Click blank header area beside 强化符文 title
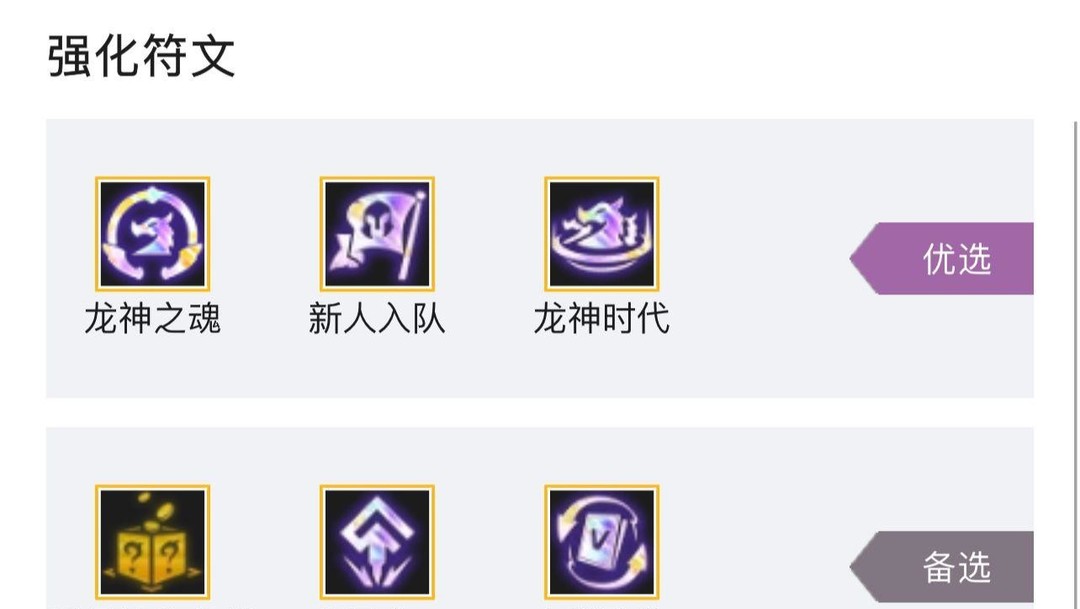 [x=620, y=56]
